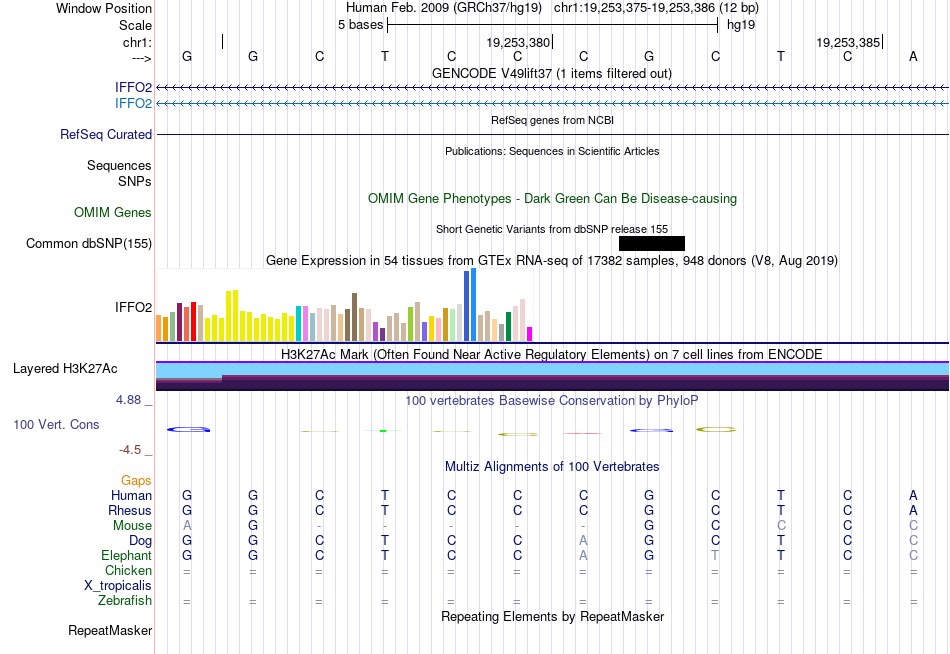
Task: Select the dark green GTEx tissue bar
Action: pos(509,327)
